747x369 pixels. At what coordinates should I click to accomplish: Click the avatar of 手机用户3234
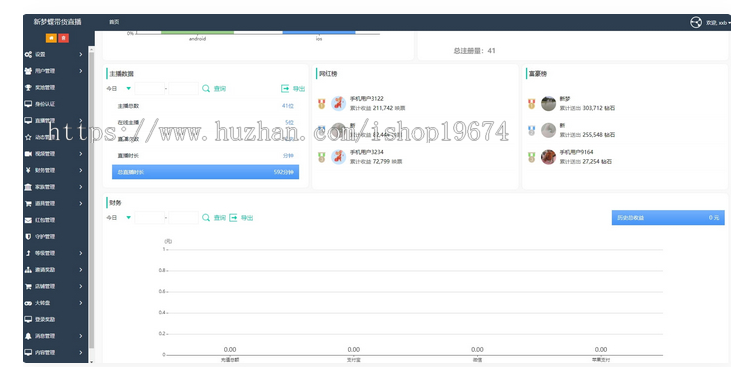click(338, 157)
